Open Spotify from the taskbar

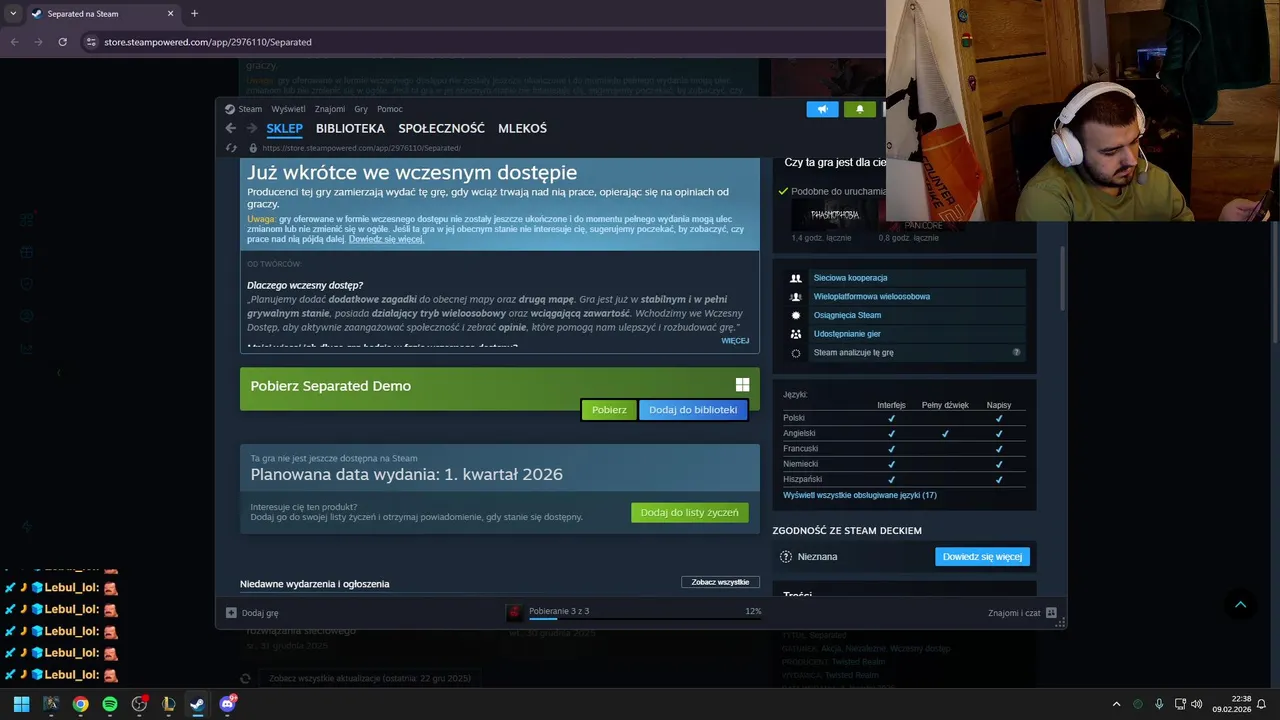coord(110,704)
